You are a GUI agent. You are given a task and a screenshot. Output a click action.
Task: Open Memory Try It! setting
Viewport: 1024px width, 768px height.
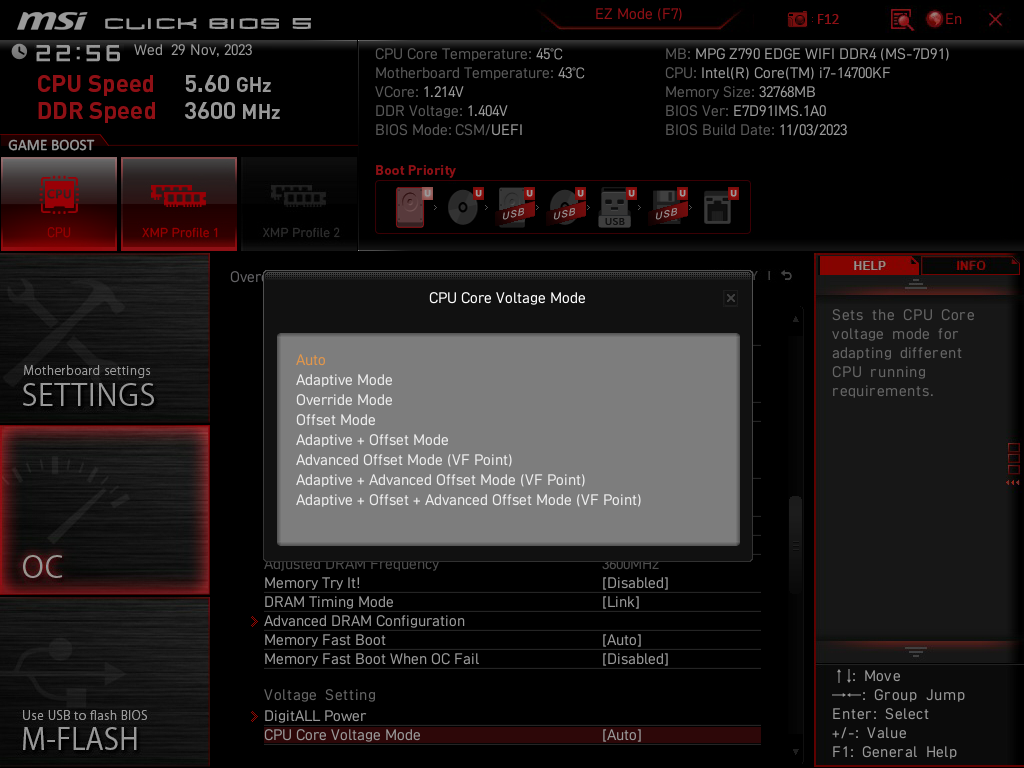(x=512, y=583)
